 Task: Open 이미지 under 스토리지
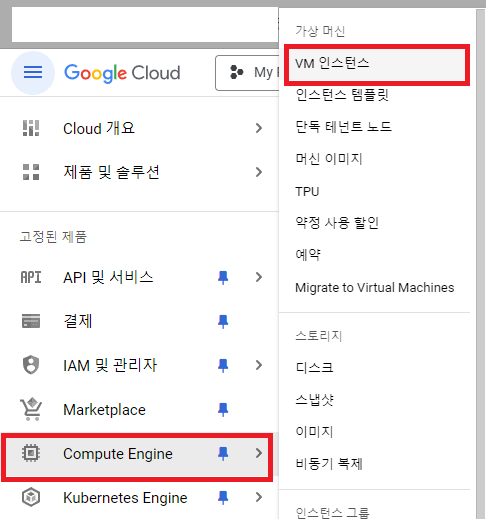click(314, 432)
